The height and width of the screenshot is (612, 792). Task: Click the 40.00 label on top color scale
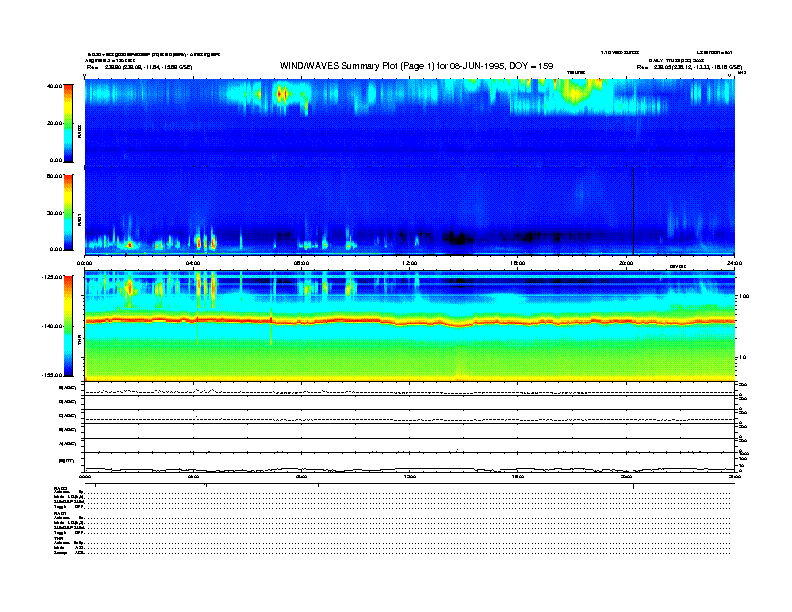tap(54, 86)
